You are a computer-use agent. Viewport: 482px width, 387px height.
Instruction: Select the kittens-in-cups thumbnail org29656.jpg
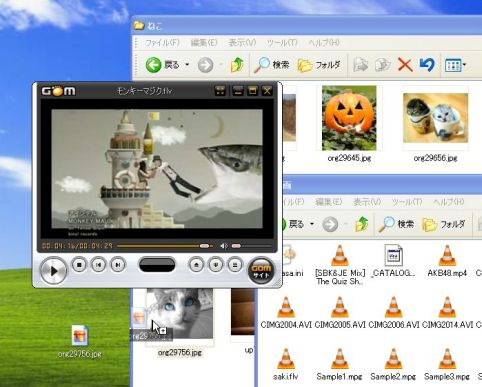click(x=435, y=118)
